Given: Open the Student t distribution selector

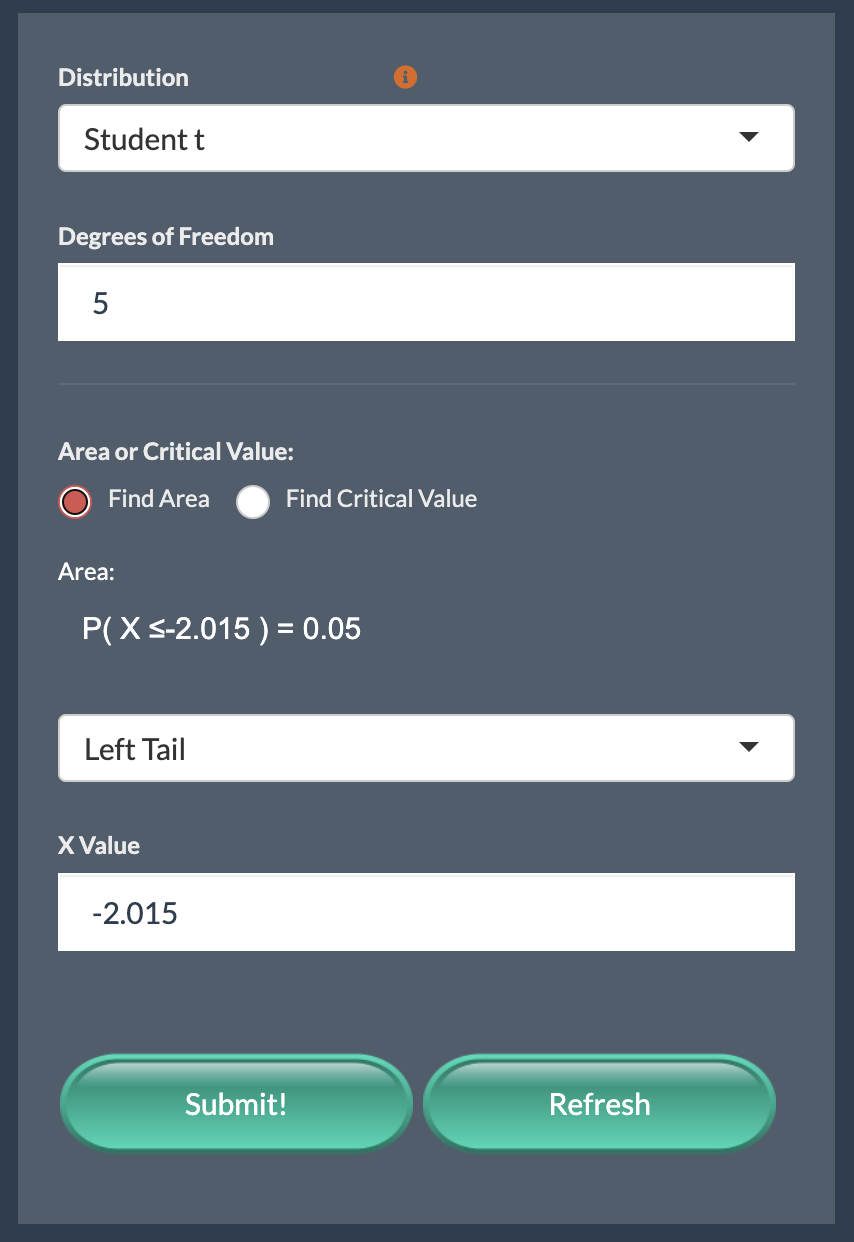Looking at the screenshot, I should 400,138.
